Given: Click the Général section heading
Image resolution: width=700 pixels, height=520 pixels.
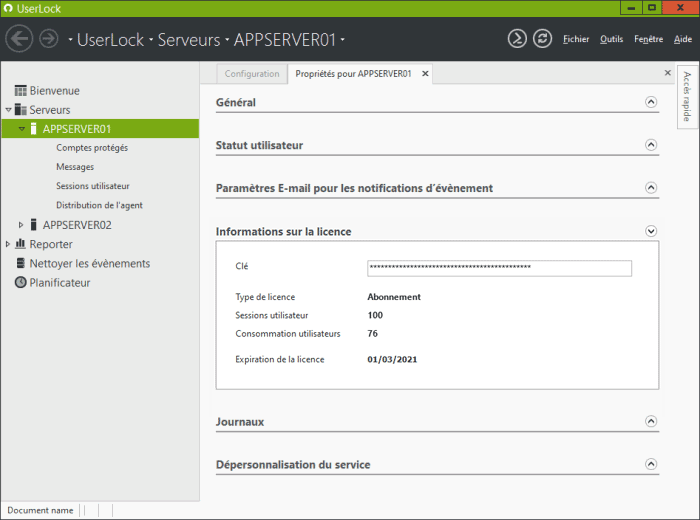Looking at the screenshot, I should click(x=236, y=102).
